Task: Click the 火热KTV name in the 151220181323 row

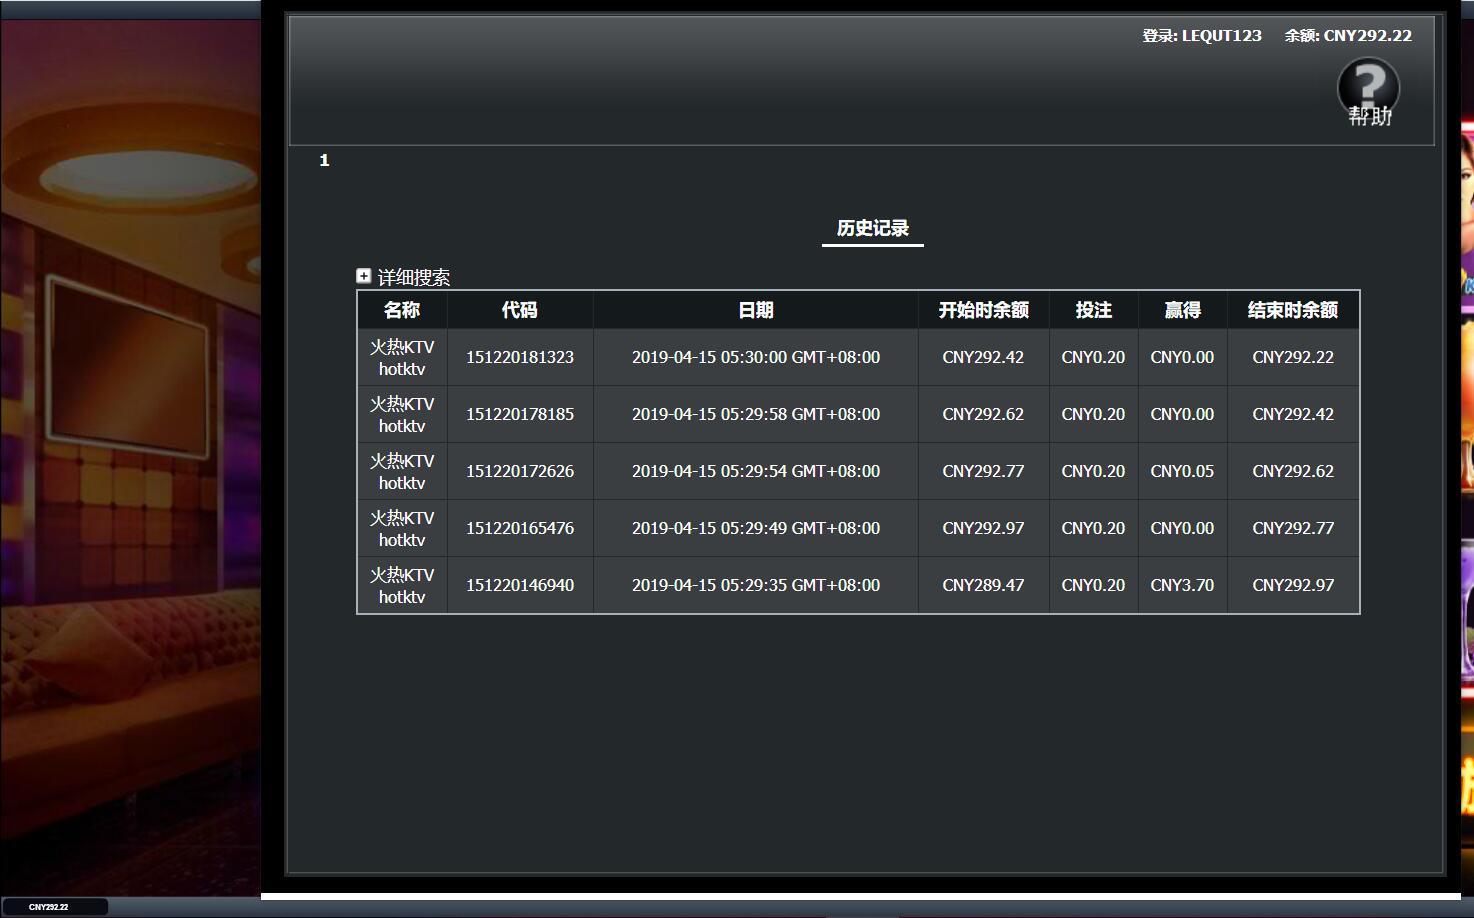Action: (402, 347)
